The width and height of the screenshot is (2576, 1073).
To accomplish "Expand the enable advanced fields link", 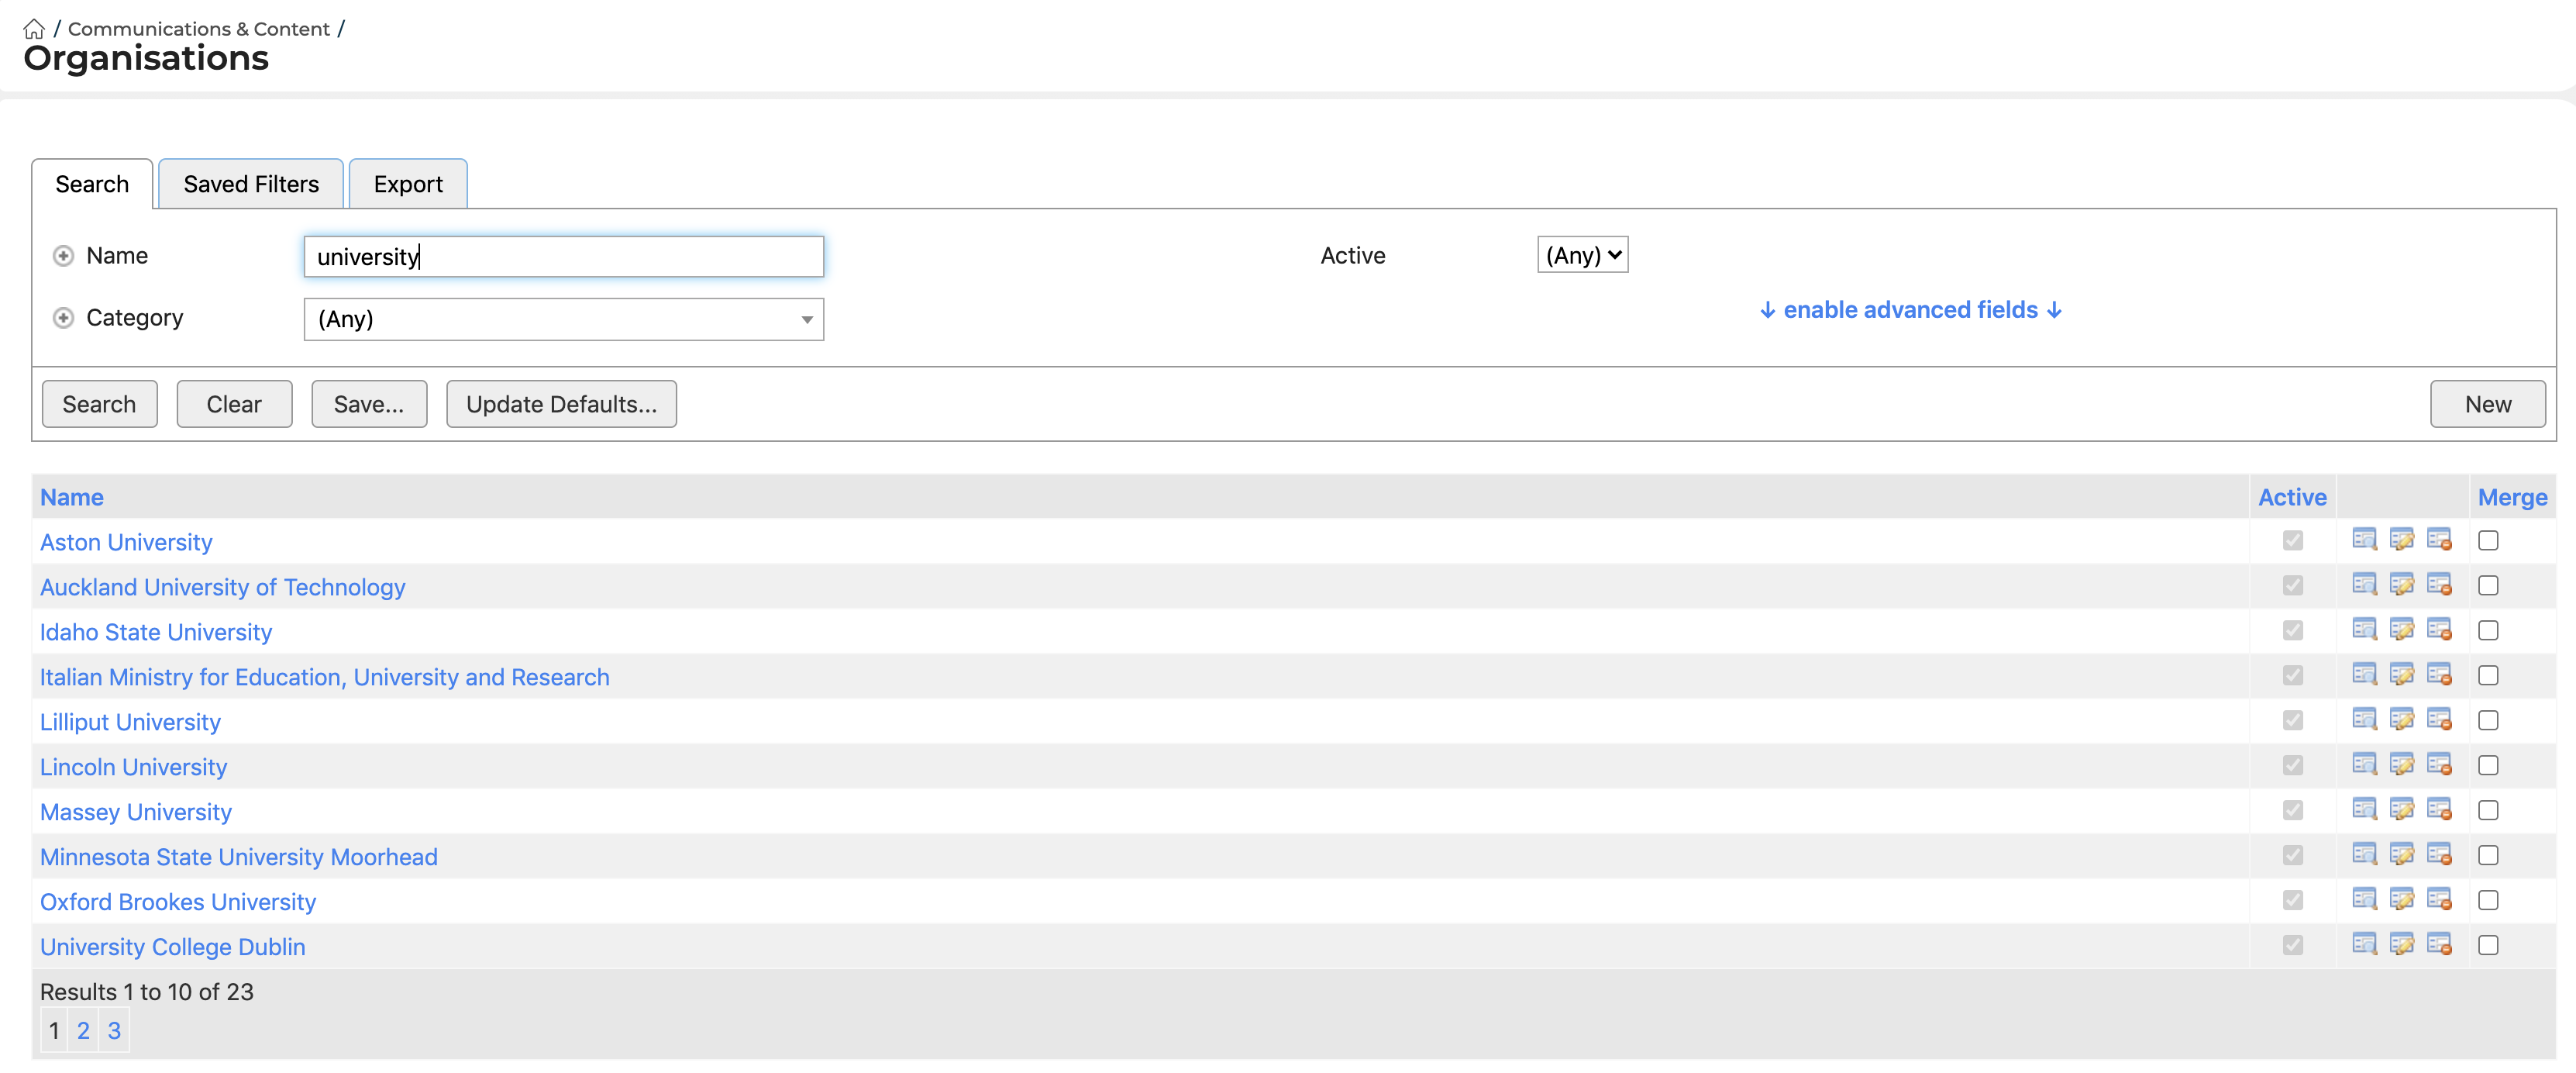I will pyautogui.click(x=1910, y=310).
